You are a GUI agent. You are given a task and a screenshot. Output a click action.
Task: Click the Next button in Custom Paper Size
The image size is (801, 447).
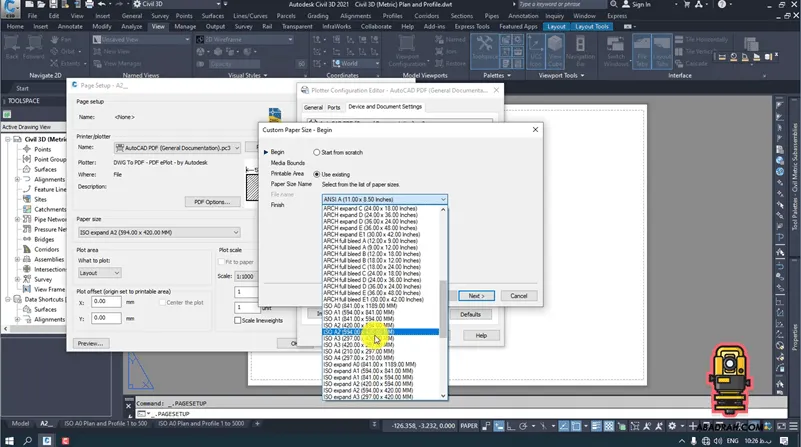pos(477,296)
